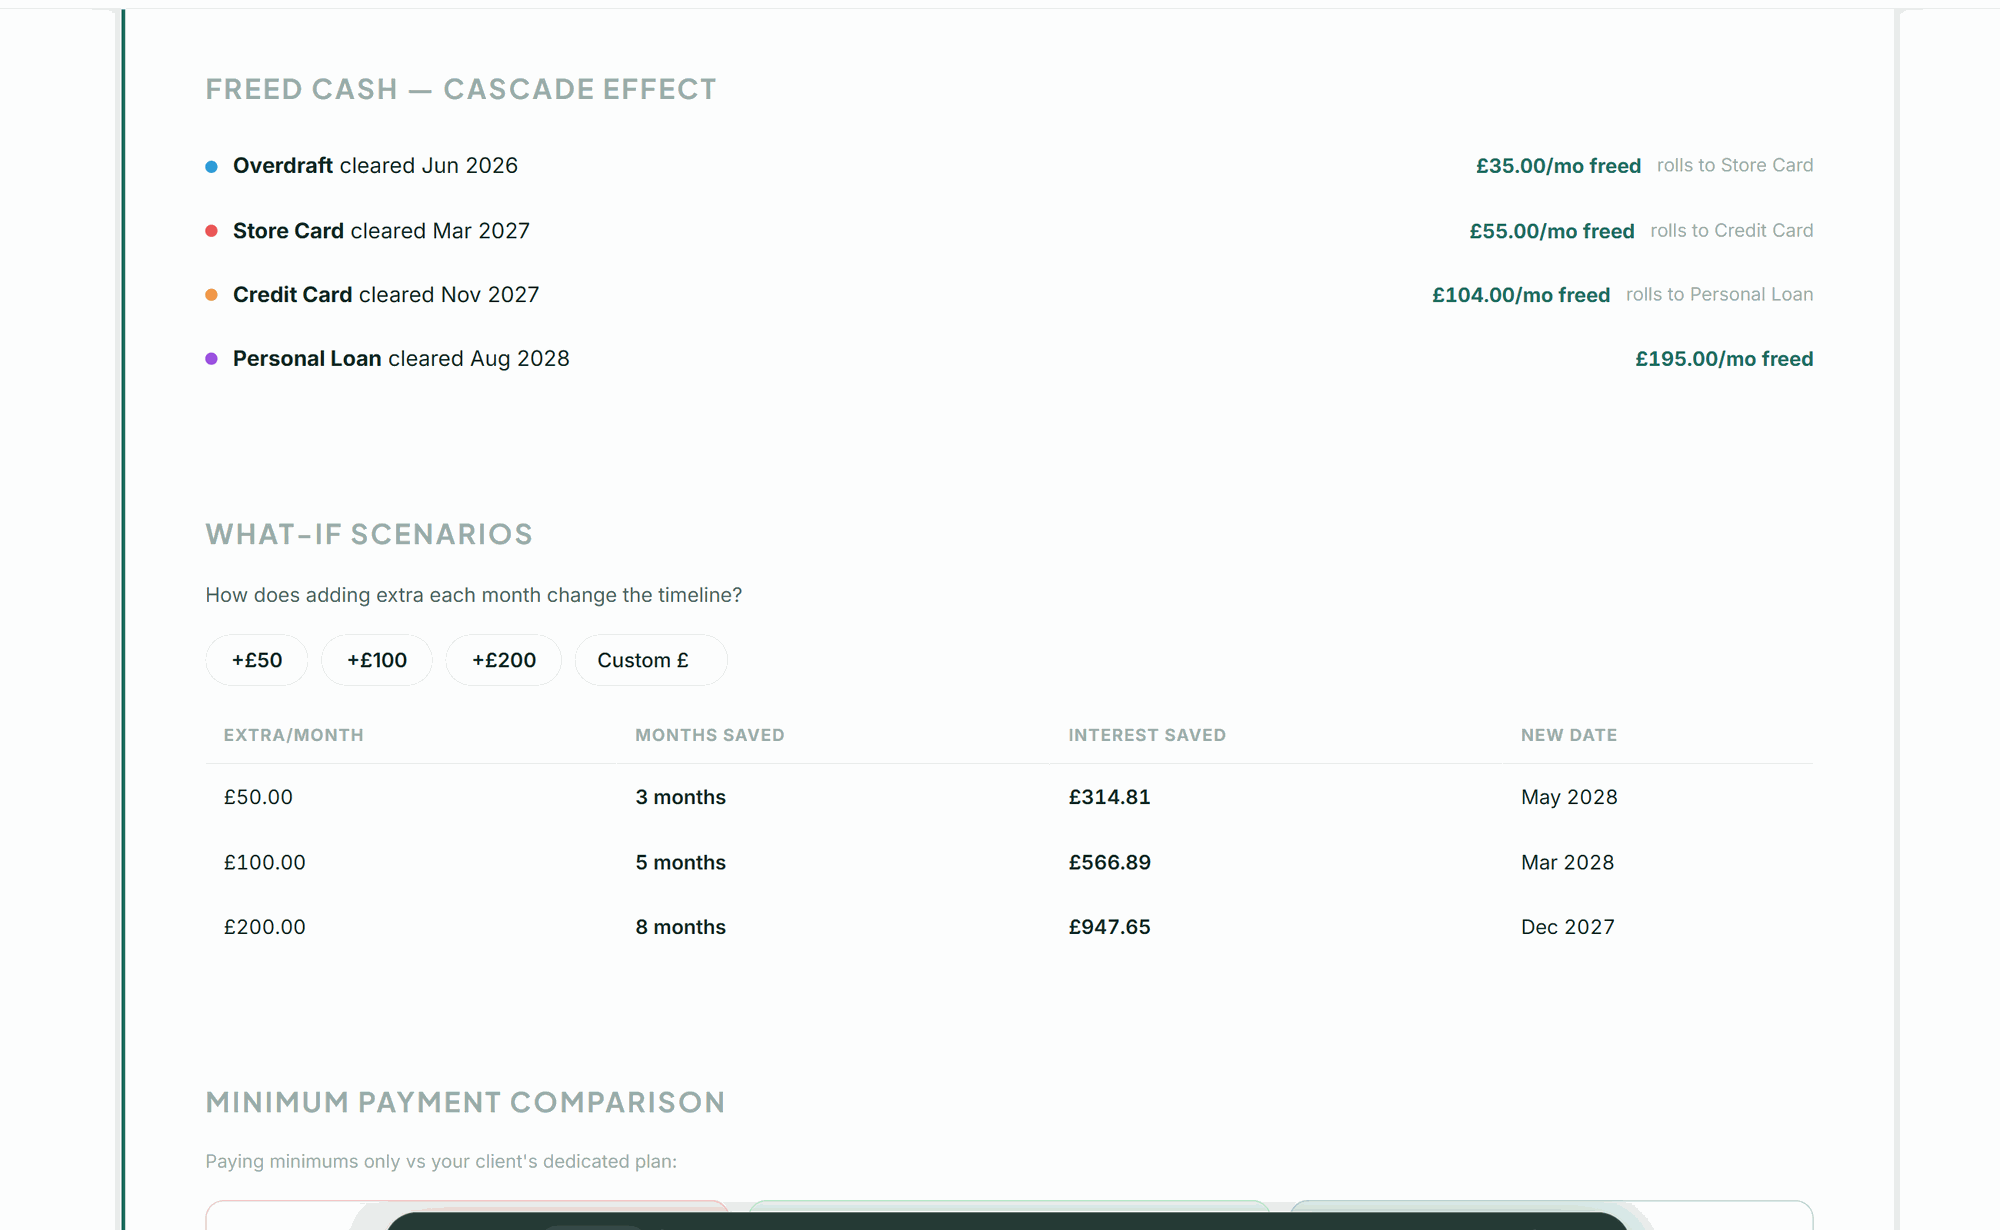This screenshot has width=2000, height=1230.
Task: Click the WHAT-IF SCENARIOS heading
Action: pyautogui.click(x=369, y=534)
